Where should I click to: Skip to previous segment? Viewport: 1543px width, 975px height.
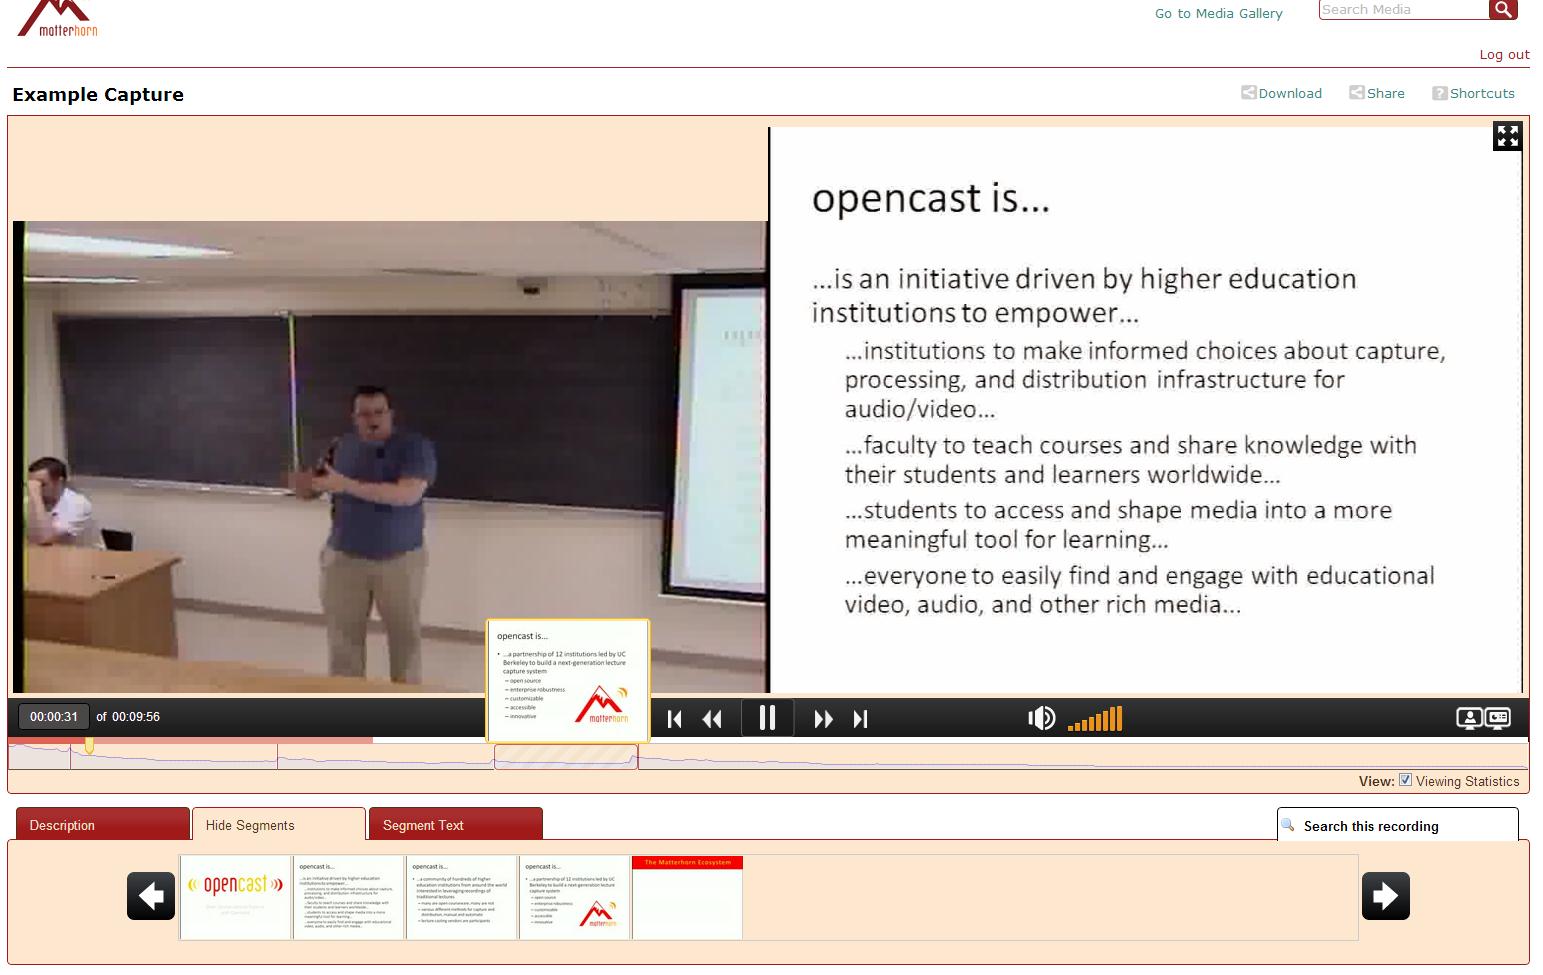pos(675,719)
